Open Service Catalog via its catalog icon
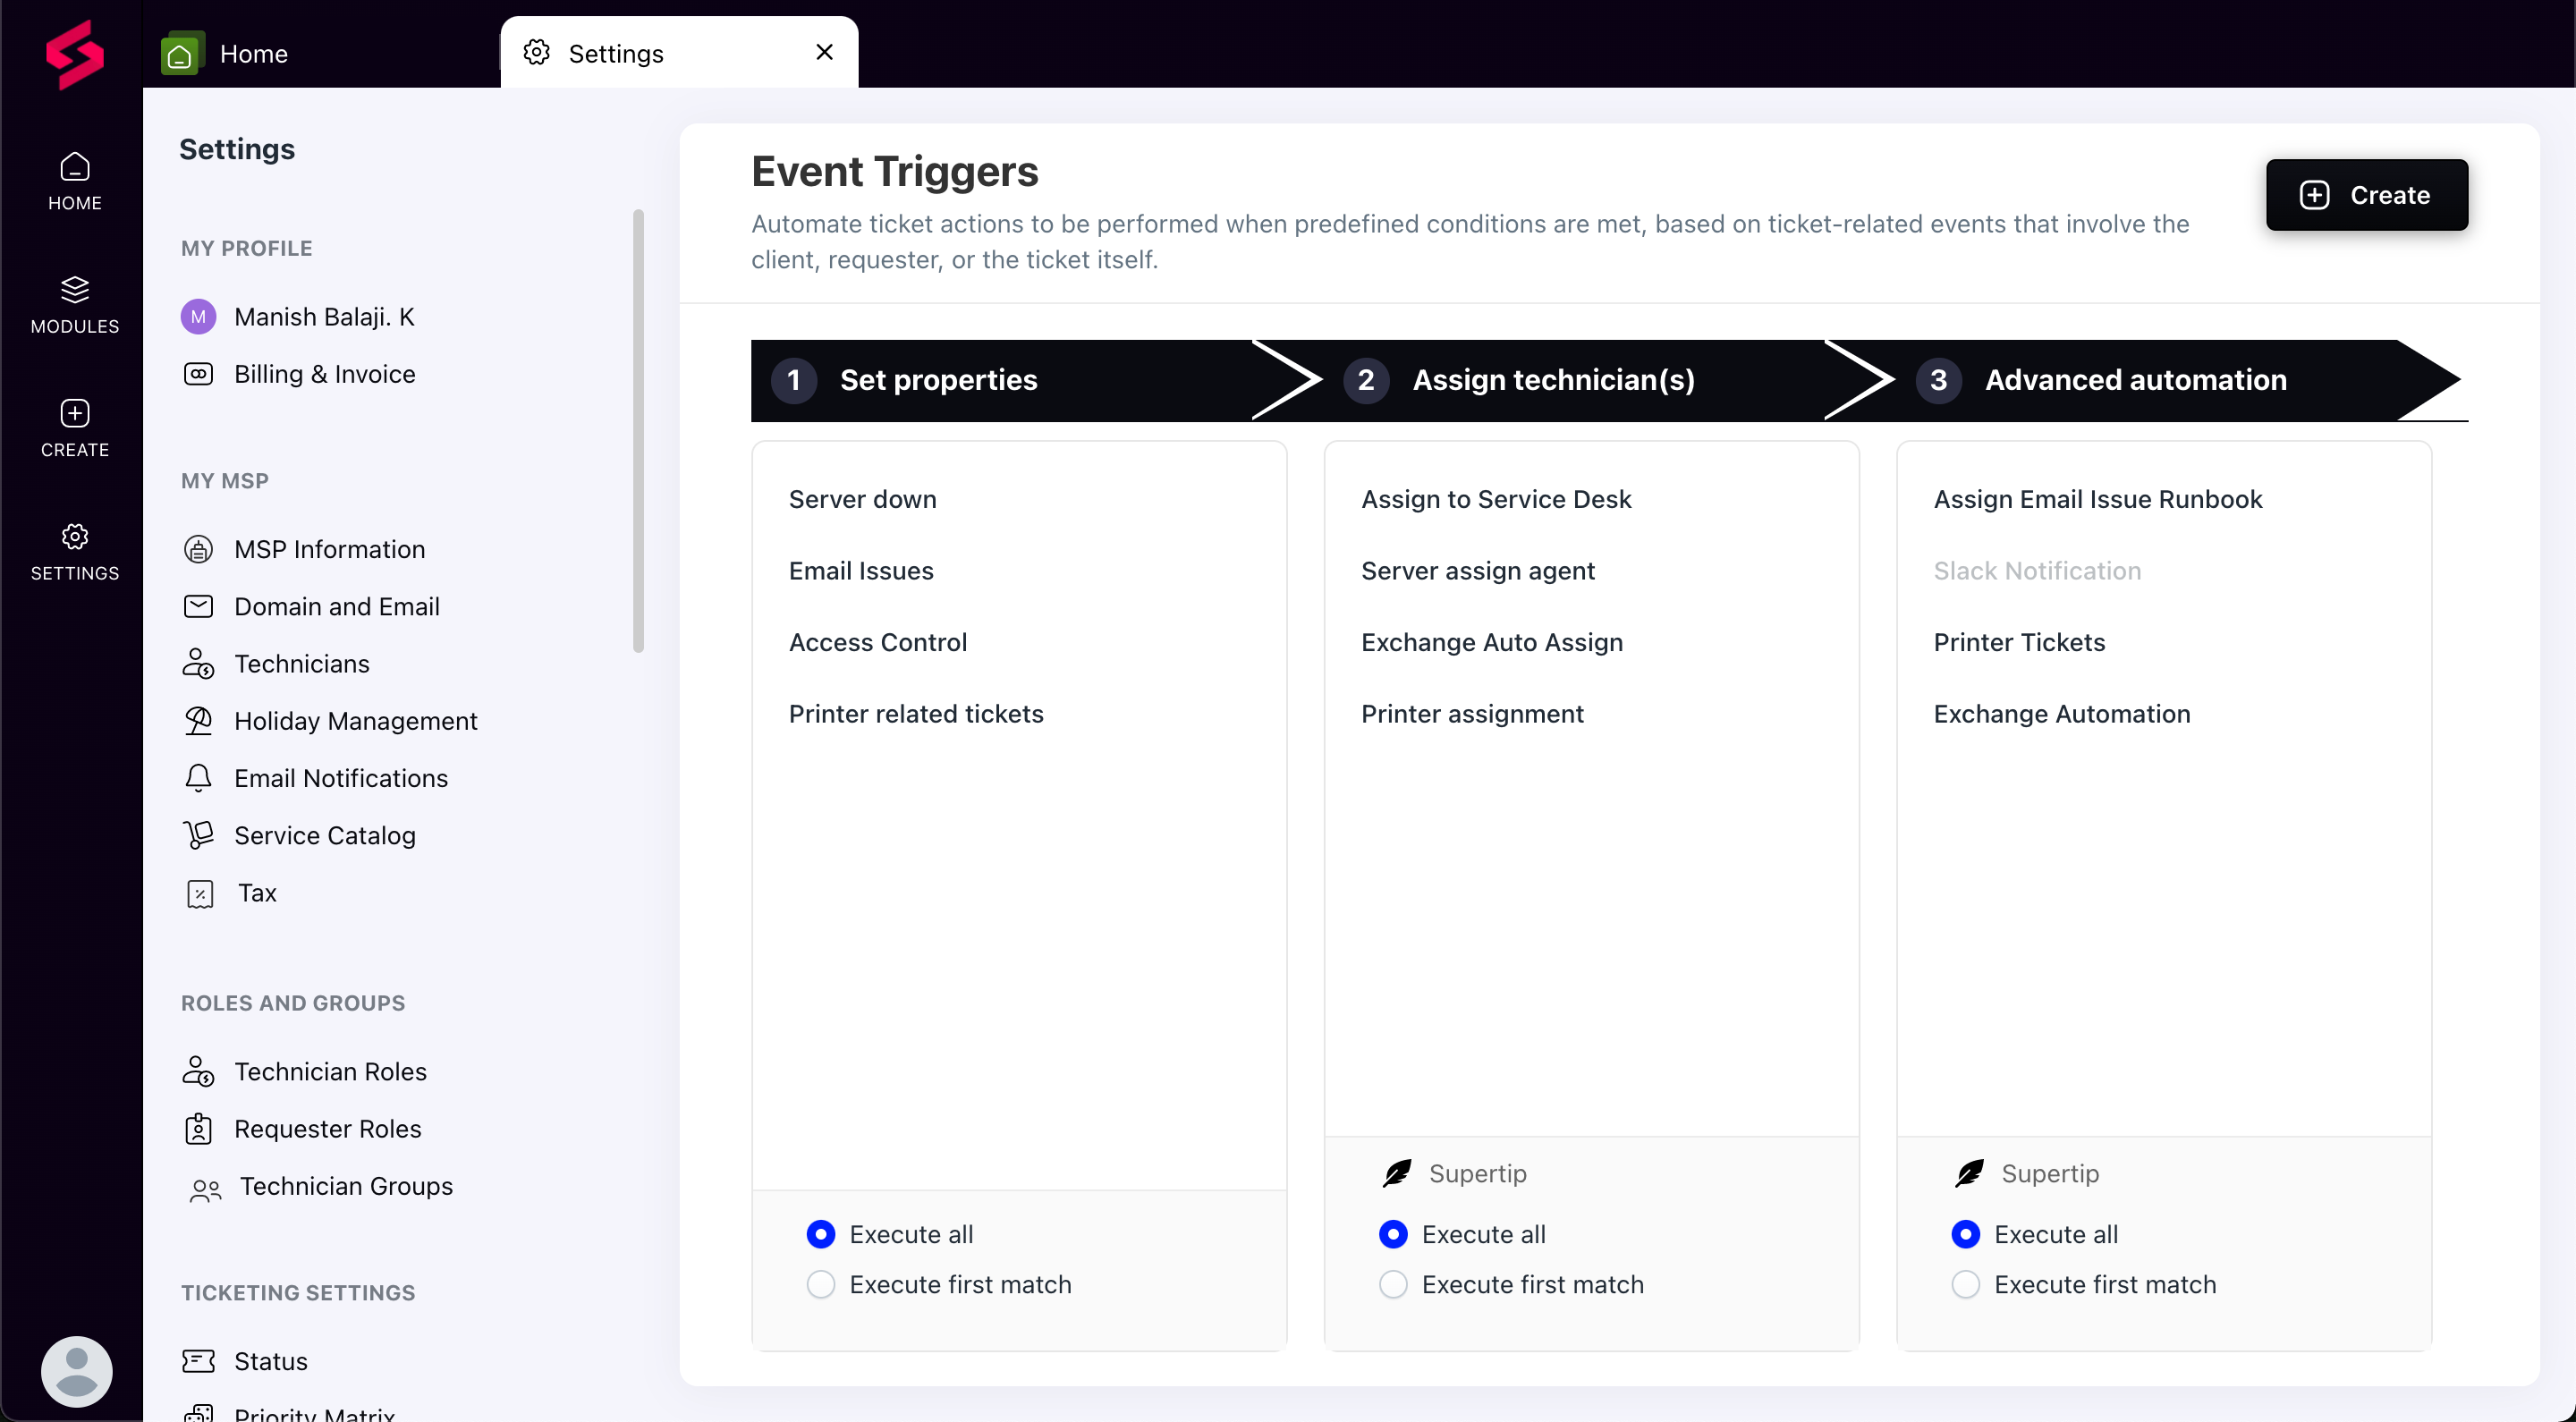Viewport: 2576px width, 1422px height. click(x=198, y=835)
